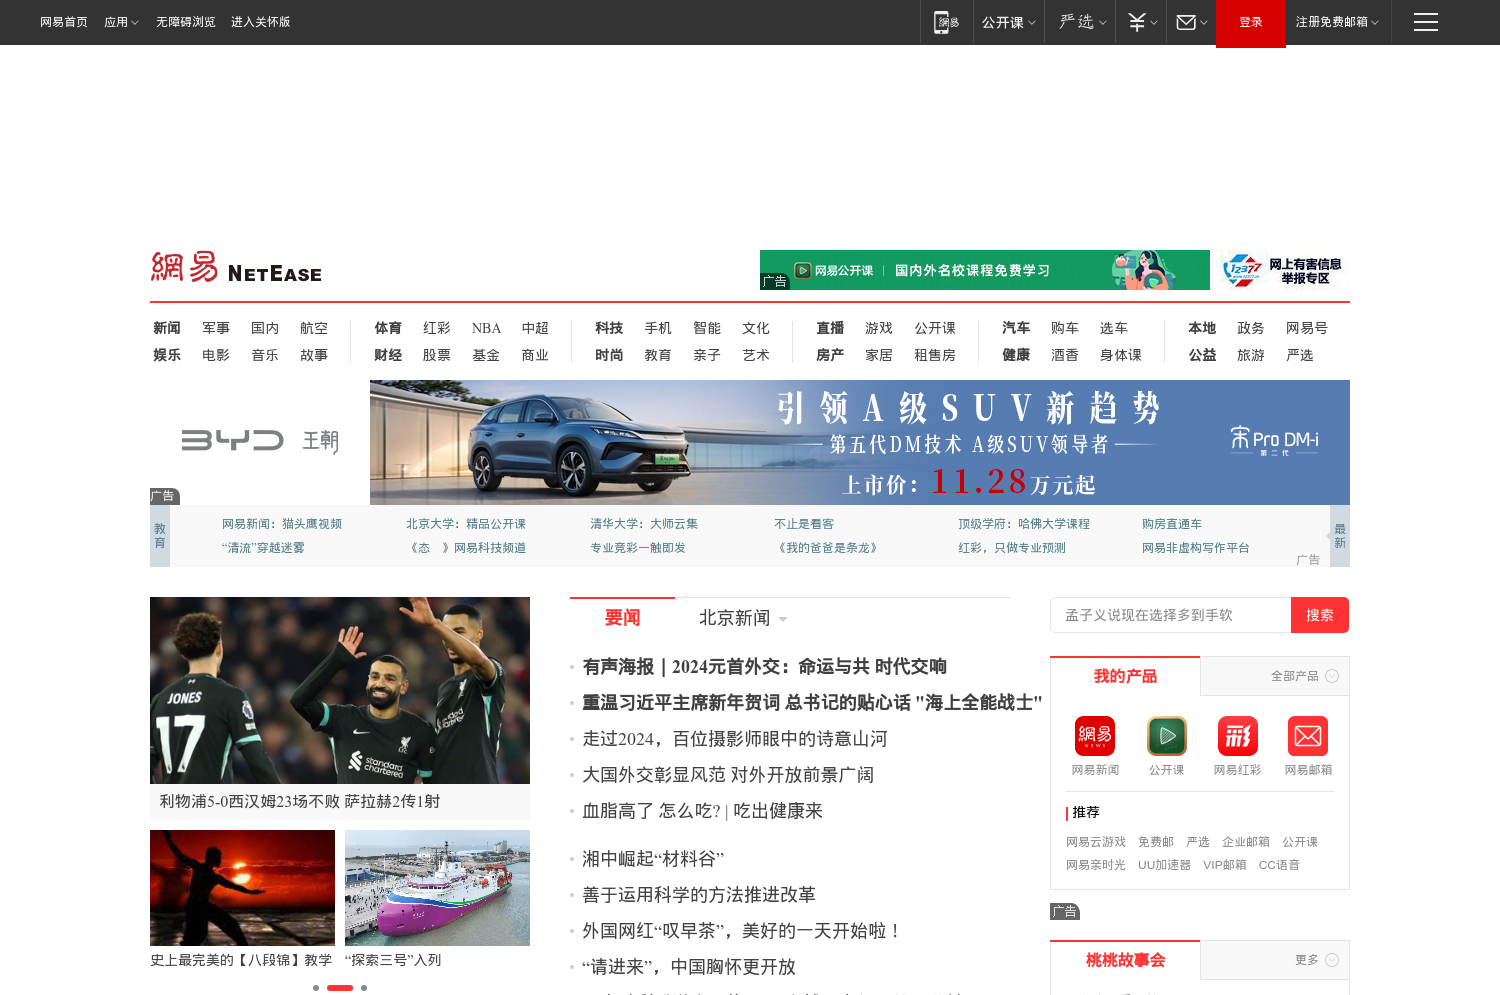The image size is (1500, 995).
Task: Expand the 注册免费邮箱 dropdown
Action: click(x=1337, y=22)
